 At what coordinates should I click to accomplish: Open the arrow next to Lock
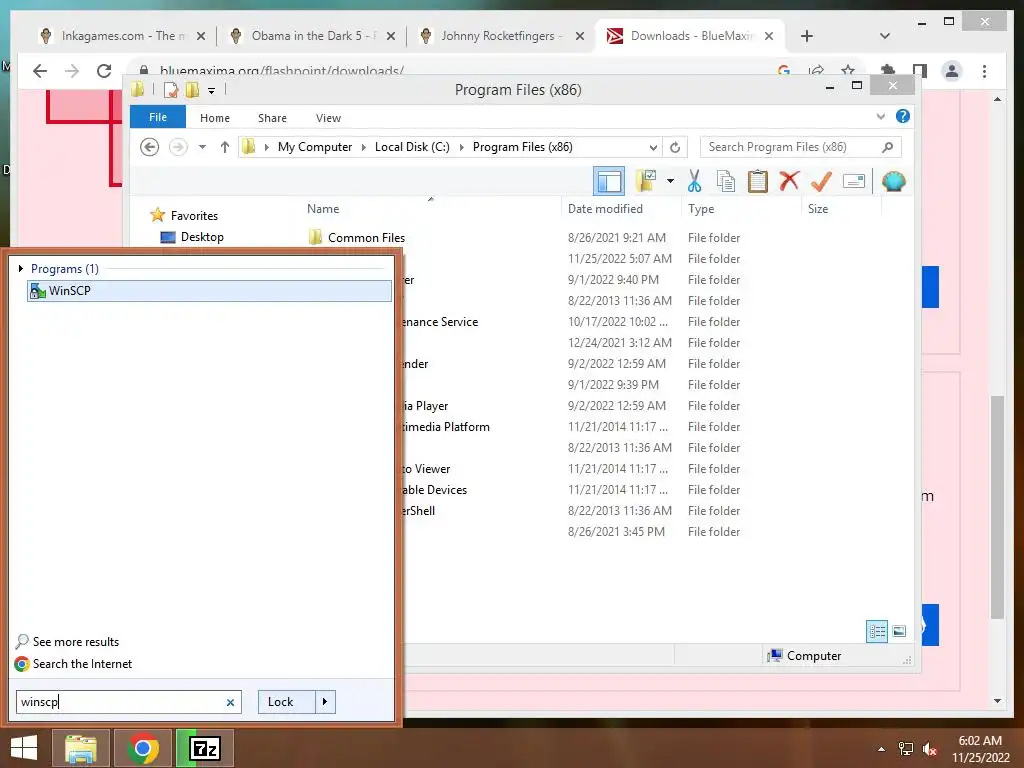tap(325, 702)
